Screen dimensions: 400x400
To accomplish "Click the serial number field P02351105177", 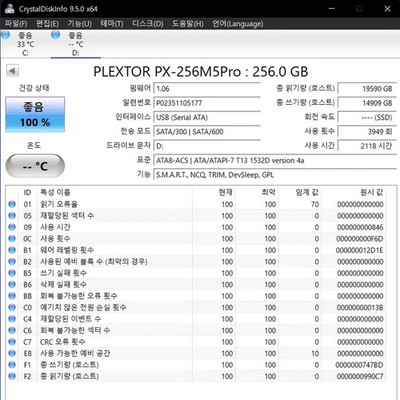I will (207, 103).
